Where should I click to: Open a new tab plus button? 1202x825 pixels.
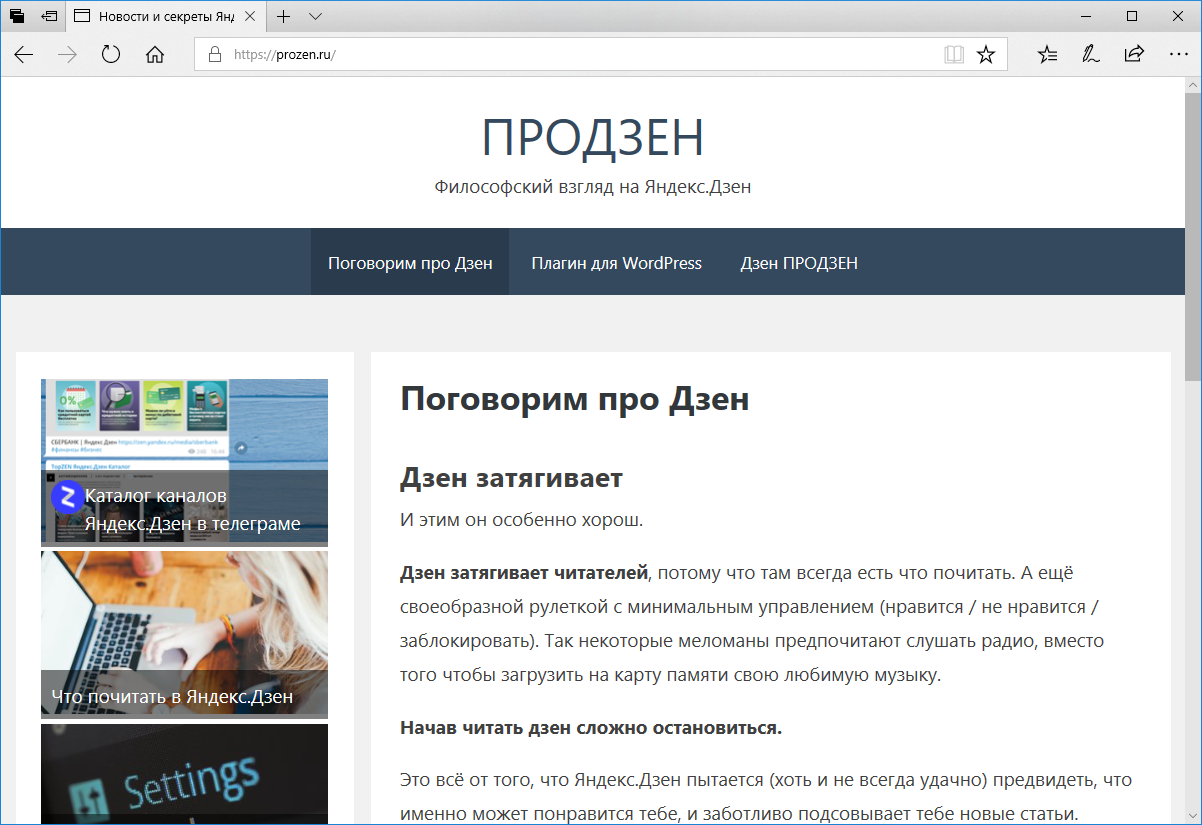[284, 16]
